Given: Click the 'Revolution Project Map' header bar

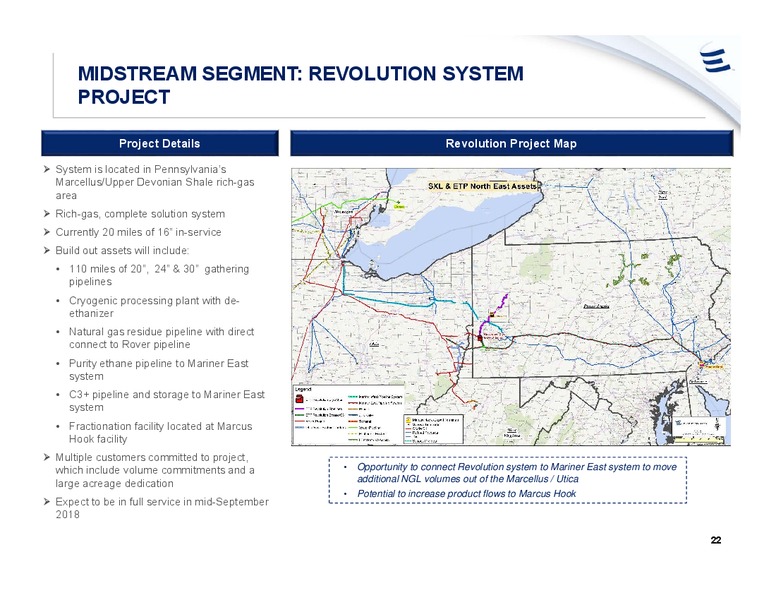Looking at the screenshot, I should pyautogui.click(x=511, y=144).
